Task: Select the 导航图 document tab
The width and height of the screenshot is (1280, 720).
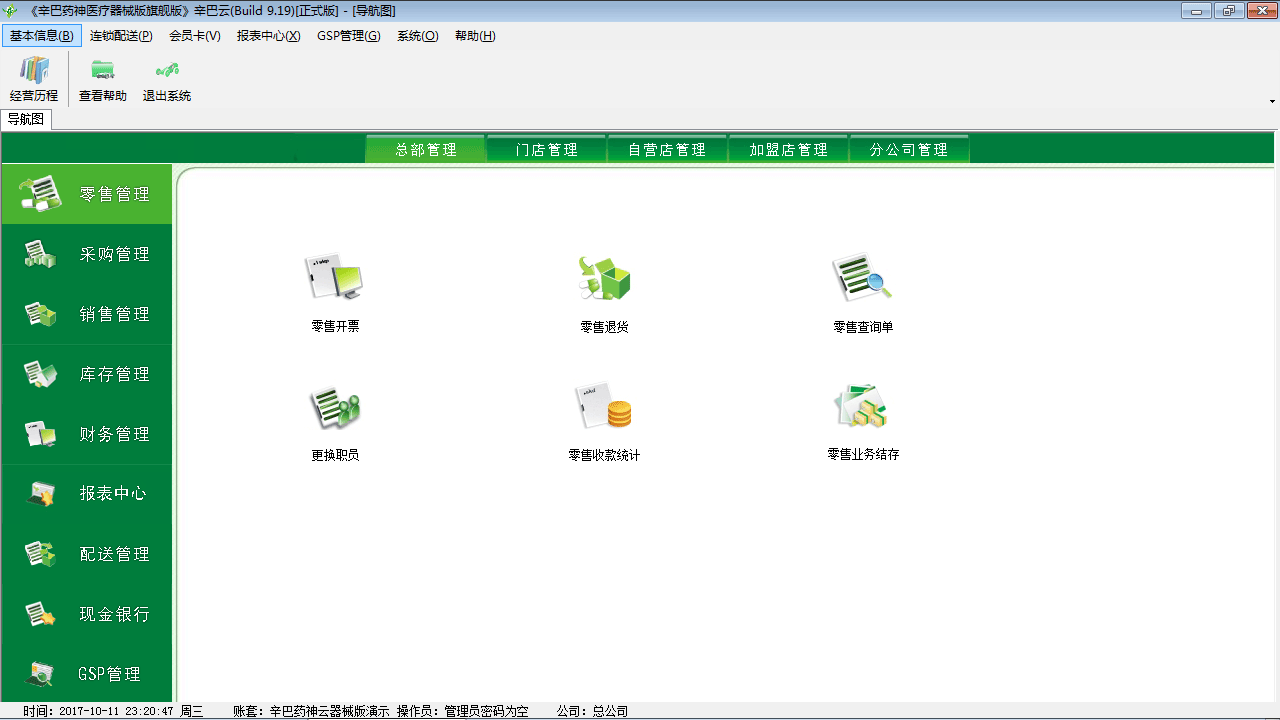Action: click(26, 120)
